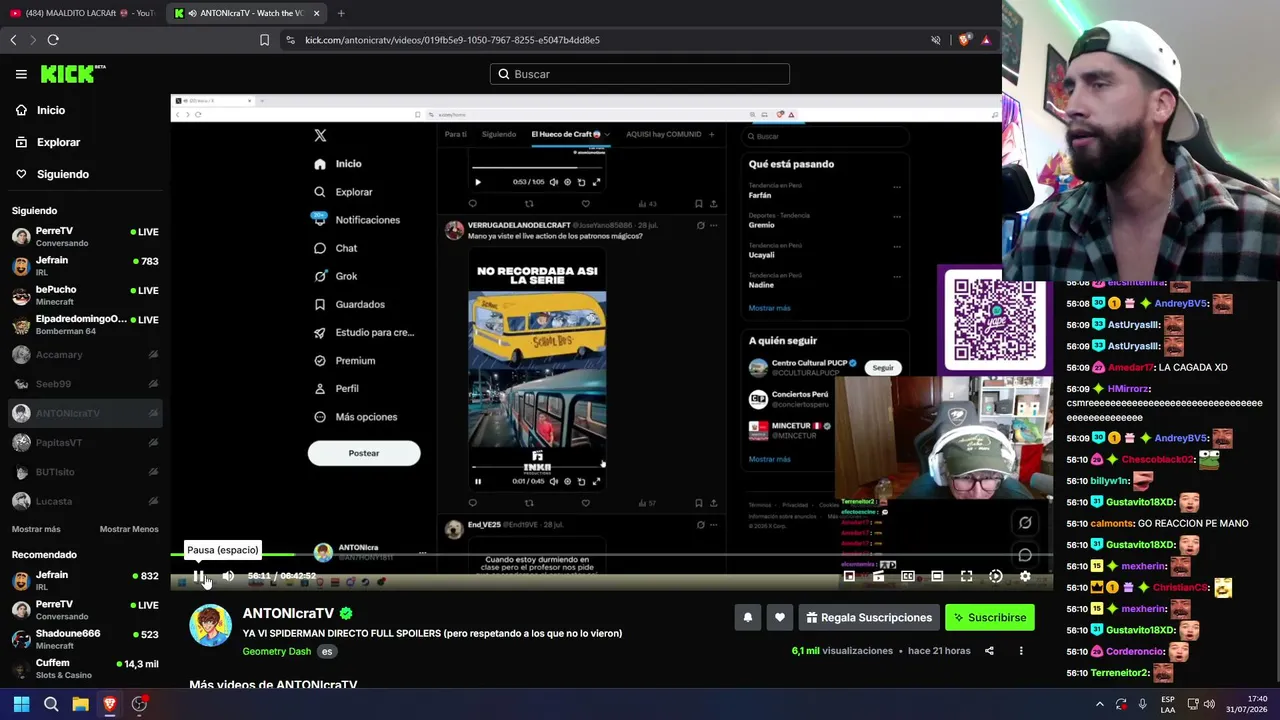
Task: Open the playback speed control
Action: (x=996, y=576)
